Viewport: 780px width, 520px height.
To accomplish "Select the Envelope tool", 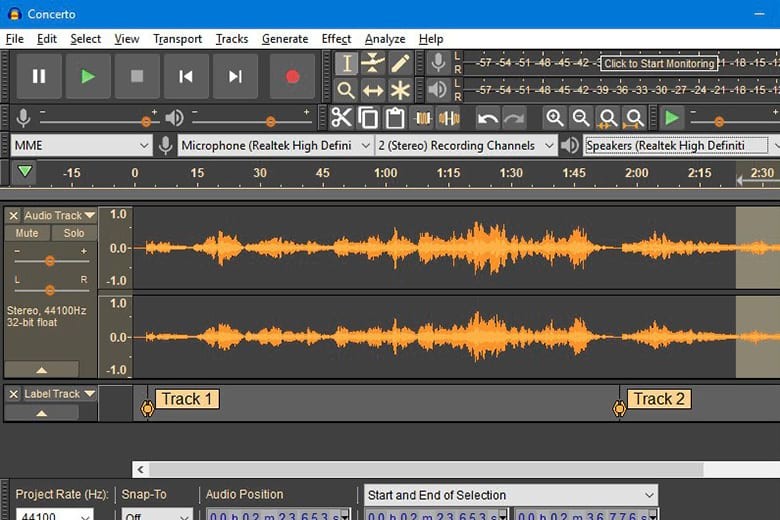I will pyautogui.click(x=373, y=63).
